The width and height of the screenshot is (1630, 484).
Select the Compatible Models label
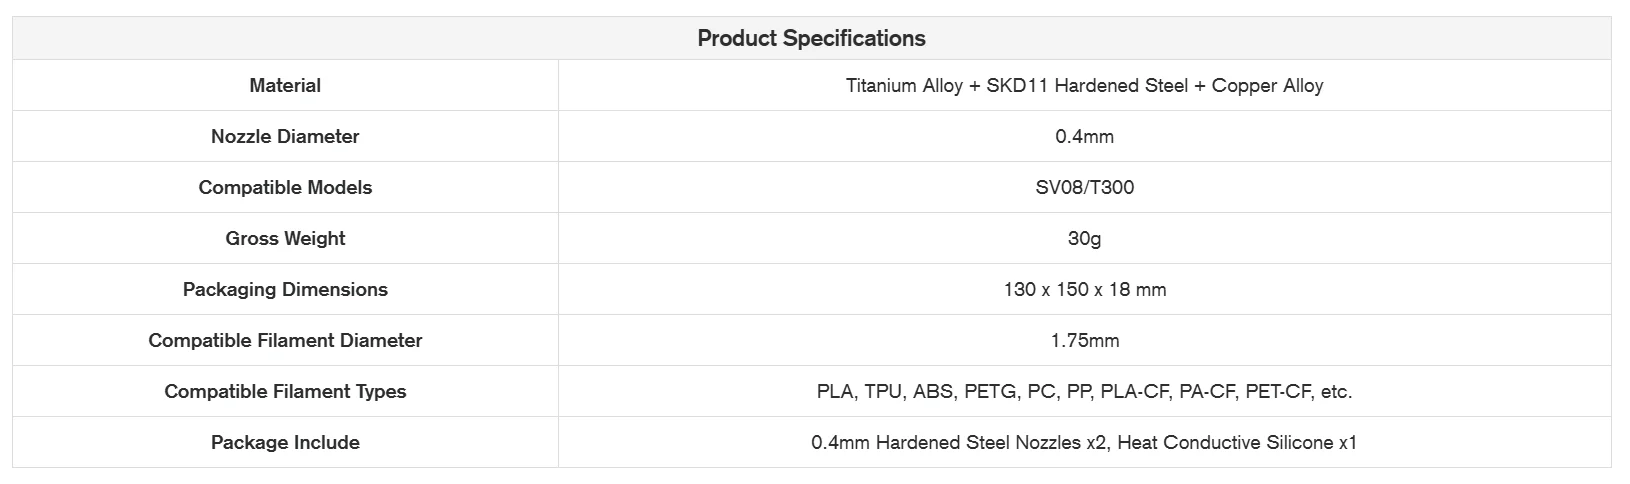point(285,188)
